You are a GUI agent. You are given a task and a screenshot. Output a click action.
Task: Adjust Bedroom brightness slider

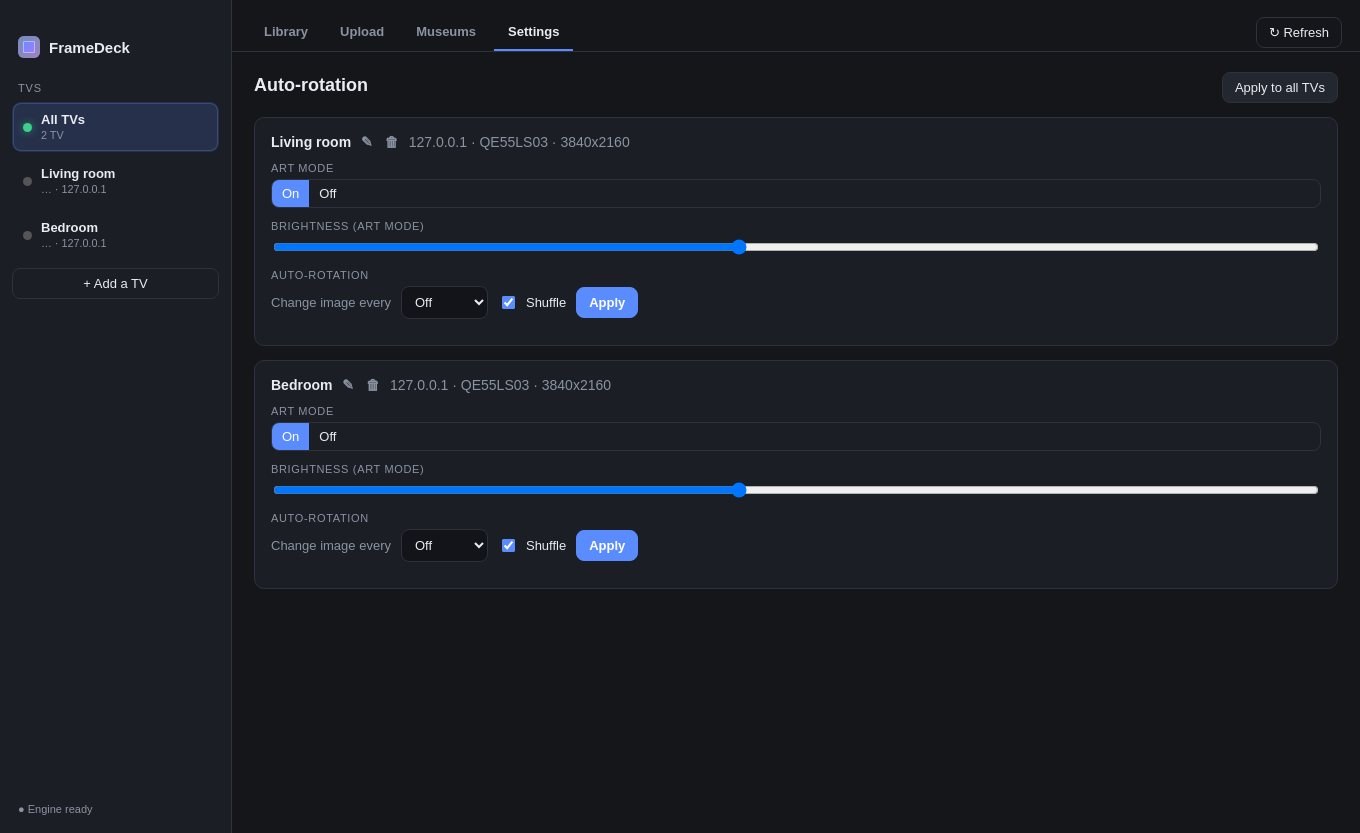point(796,490)
